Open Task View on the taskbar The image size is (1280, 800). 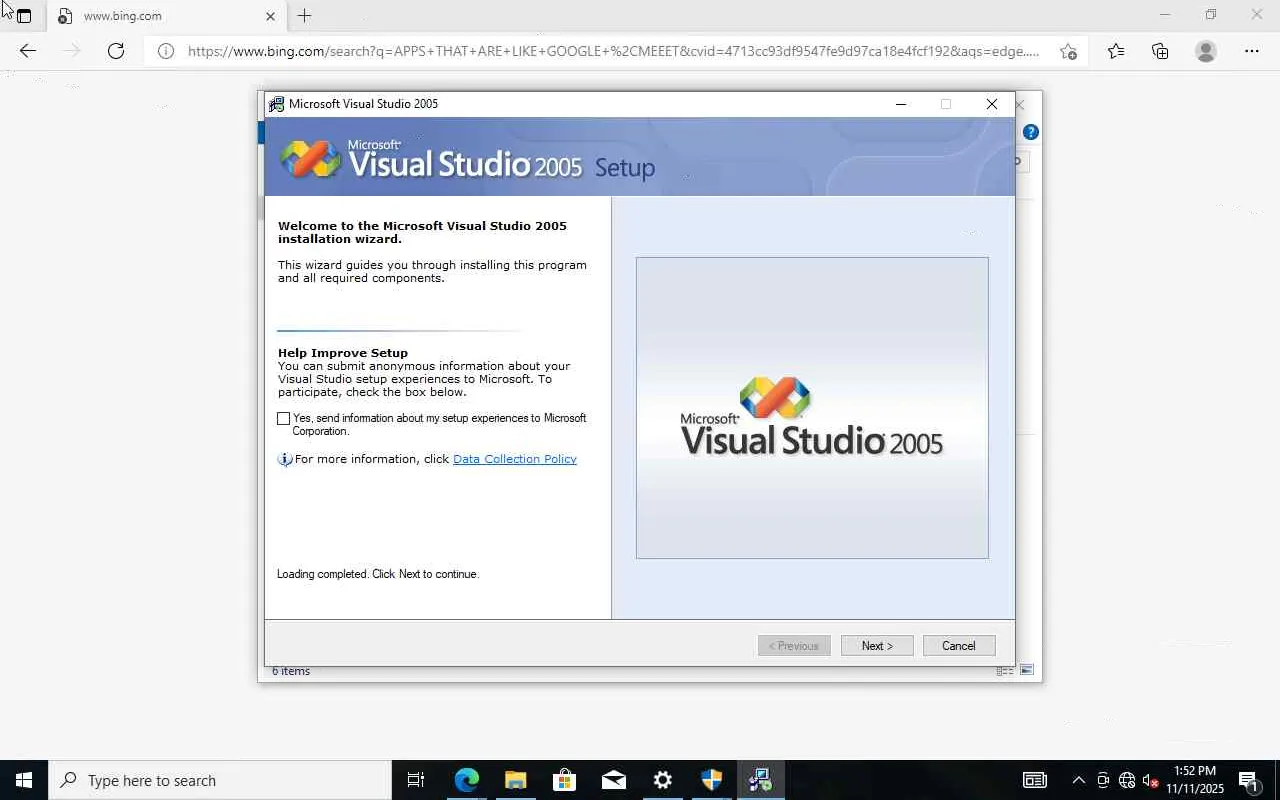(x=416, y=780)
